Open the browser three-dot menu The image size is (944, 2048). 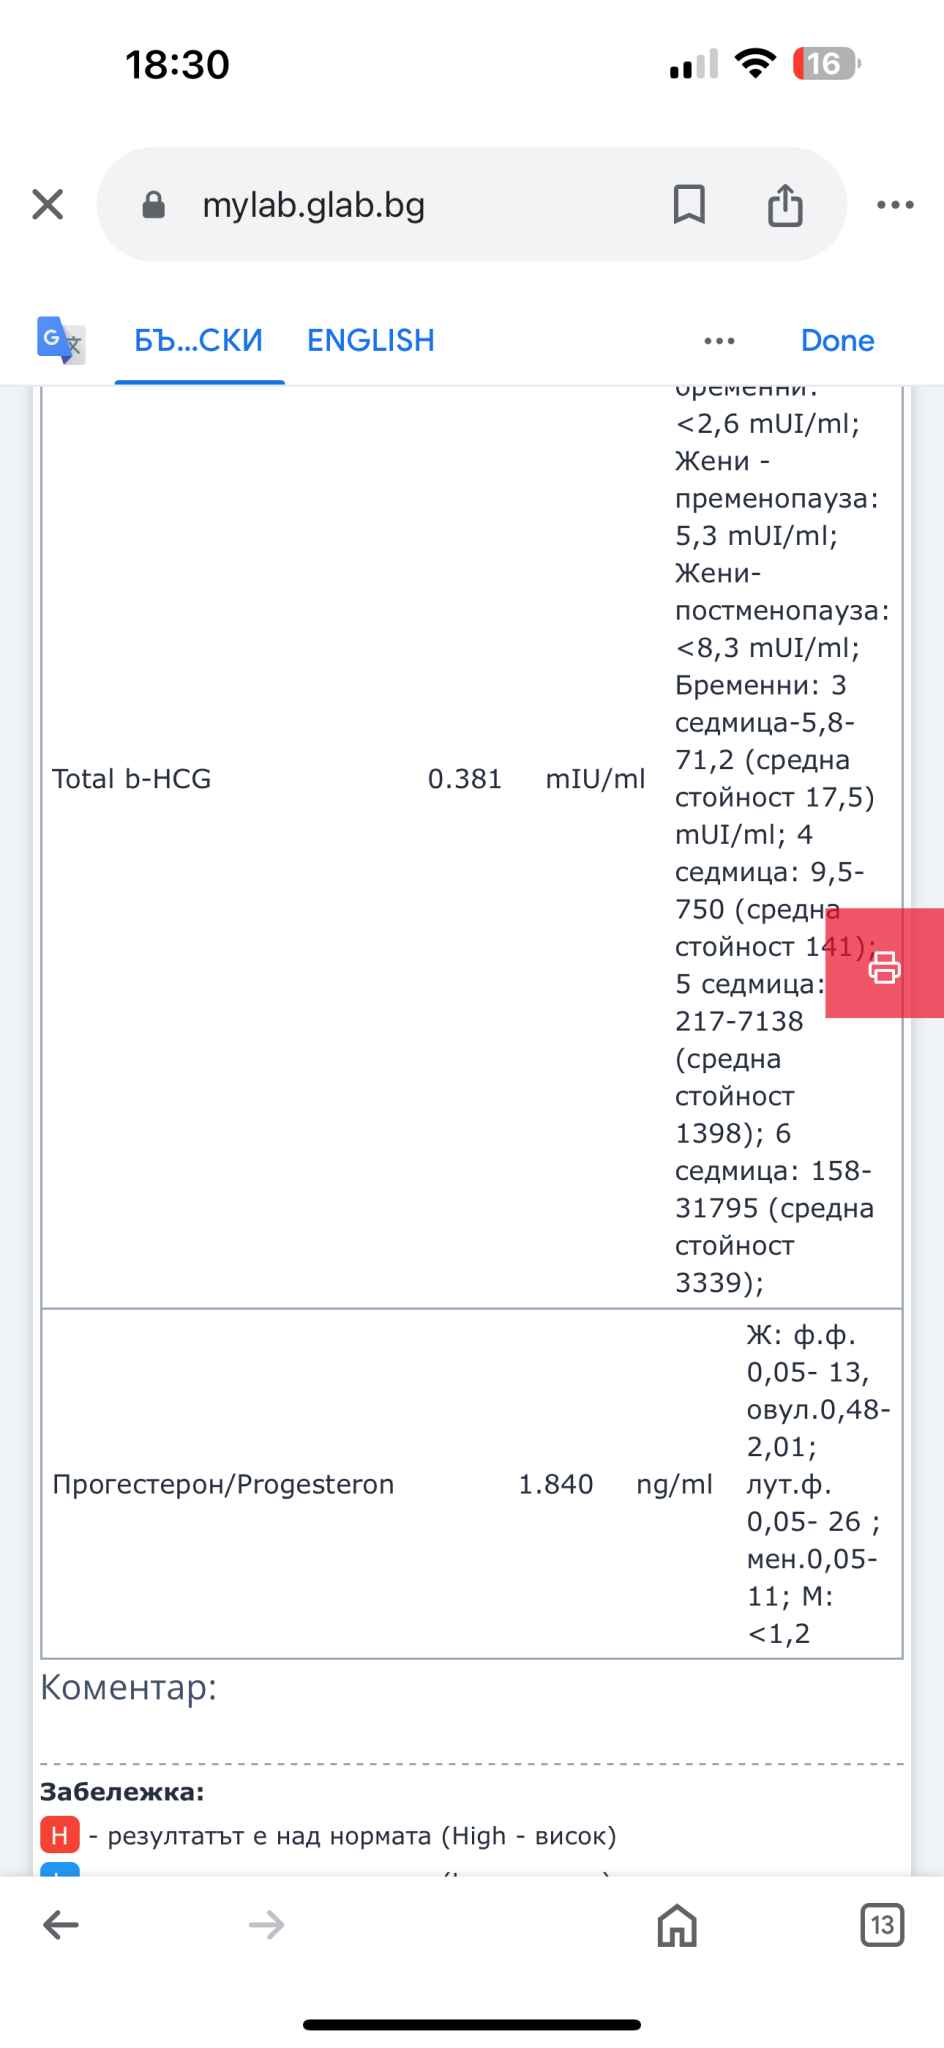[895, 205]
